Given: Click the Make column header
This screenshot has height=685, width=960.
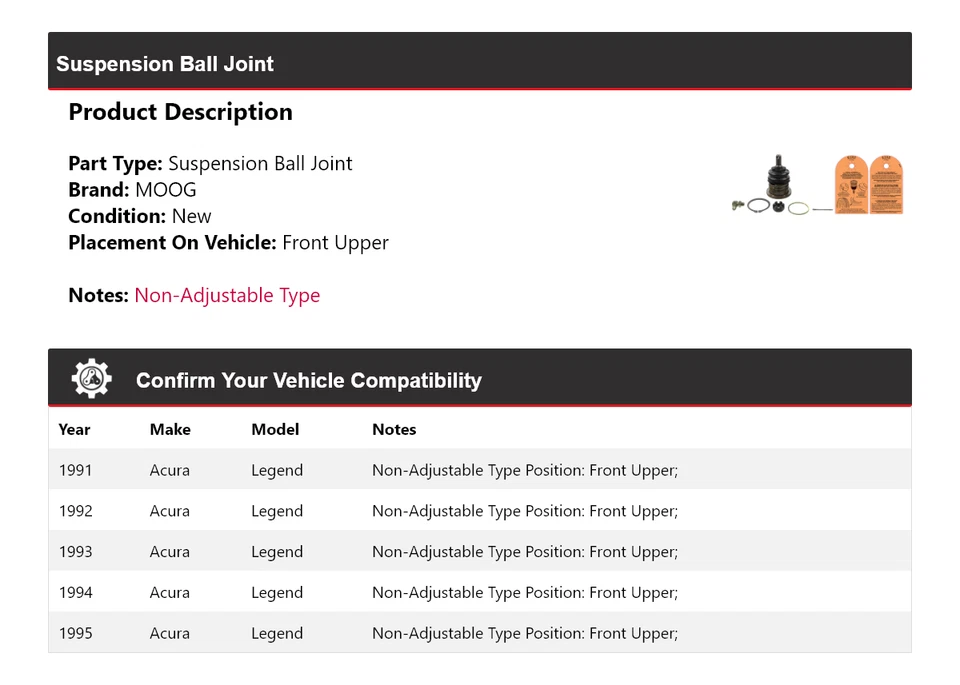Looking at the screenshot, I should 170,430.
